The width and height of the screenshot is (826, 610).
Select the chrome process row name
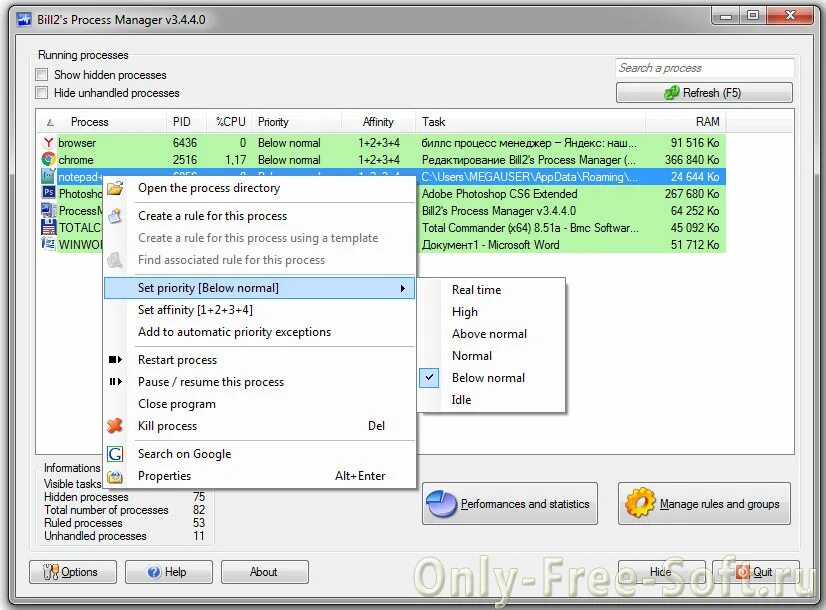[76, 160]
